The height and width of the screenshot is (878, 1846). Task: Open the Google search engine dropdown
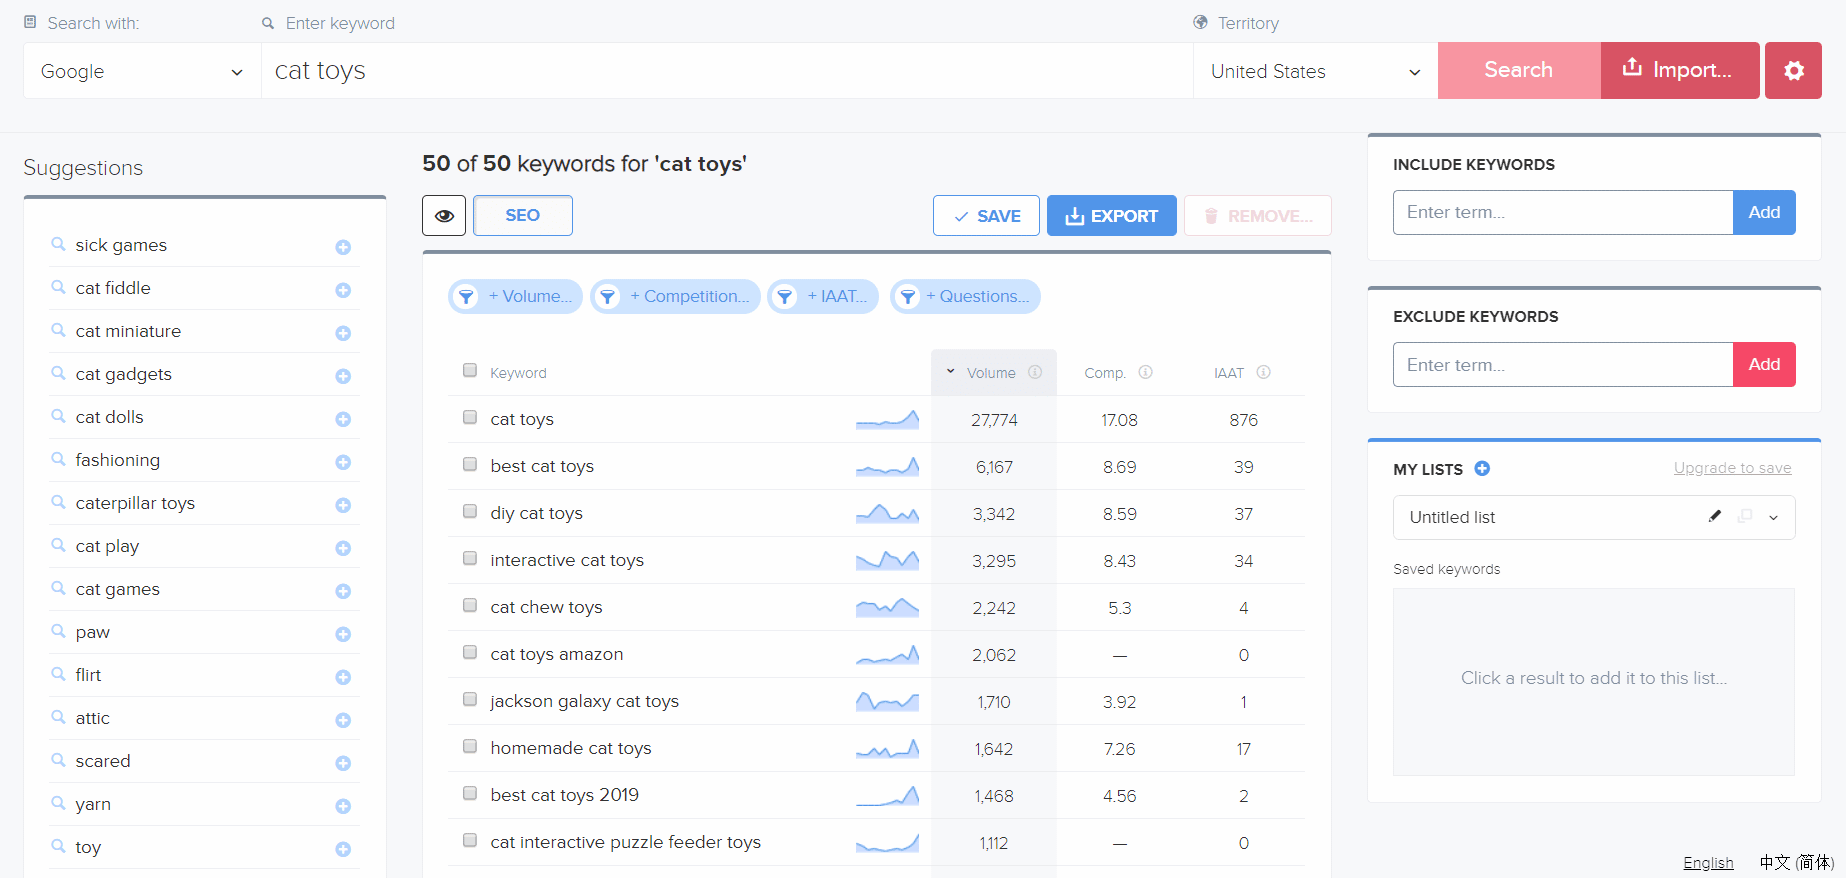pyautogui.click(x=142, y=71)
